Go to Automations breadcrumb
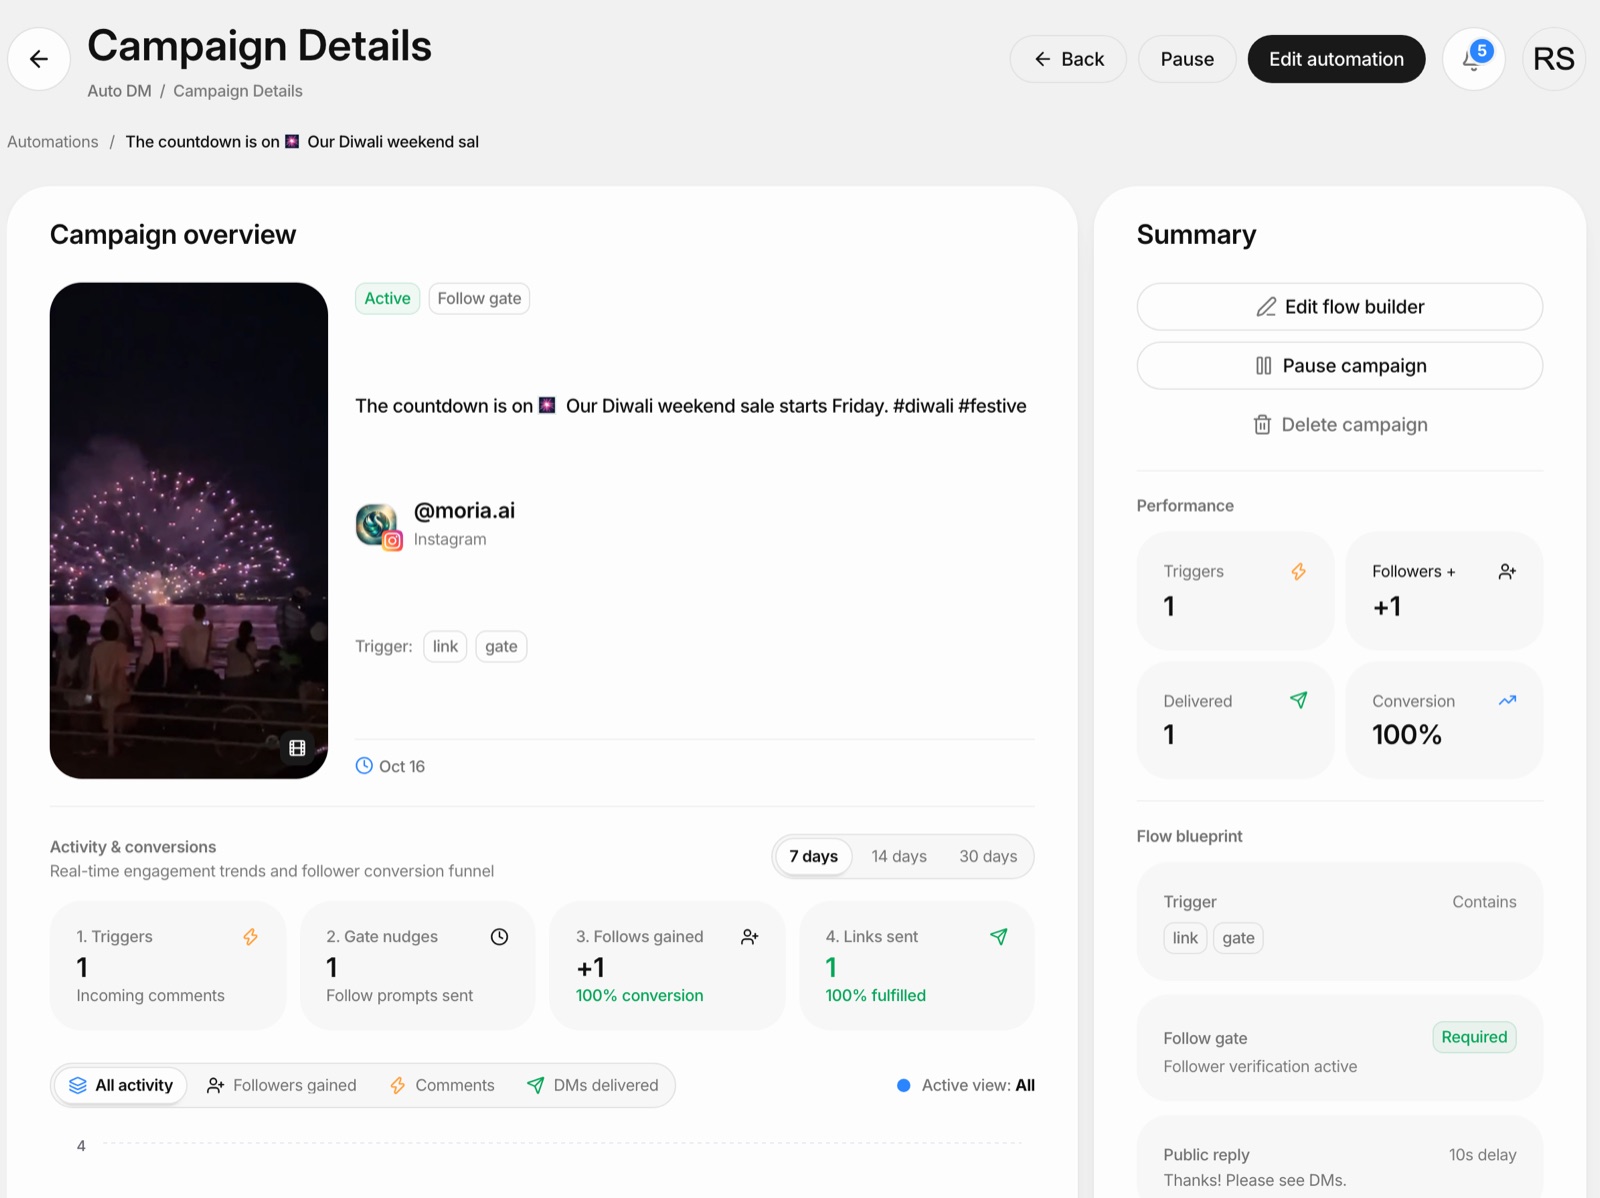 click(x=53, y=141)
